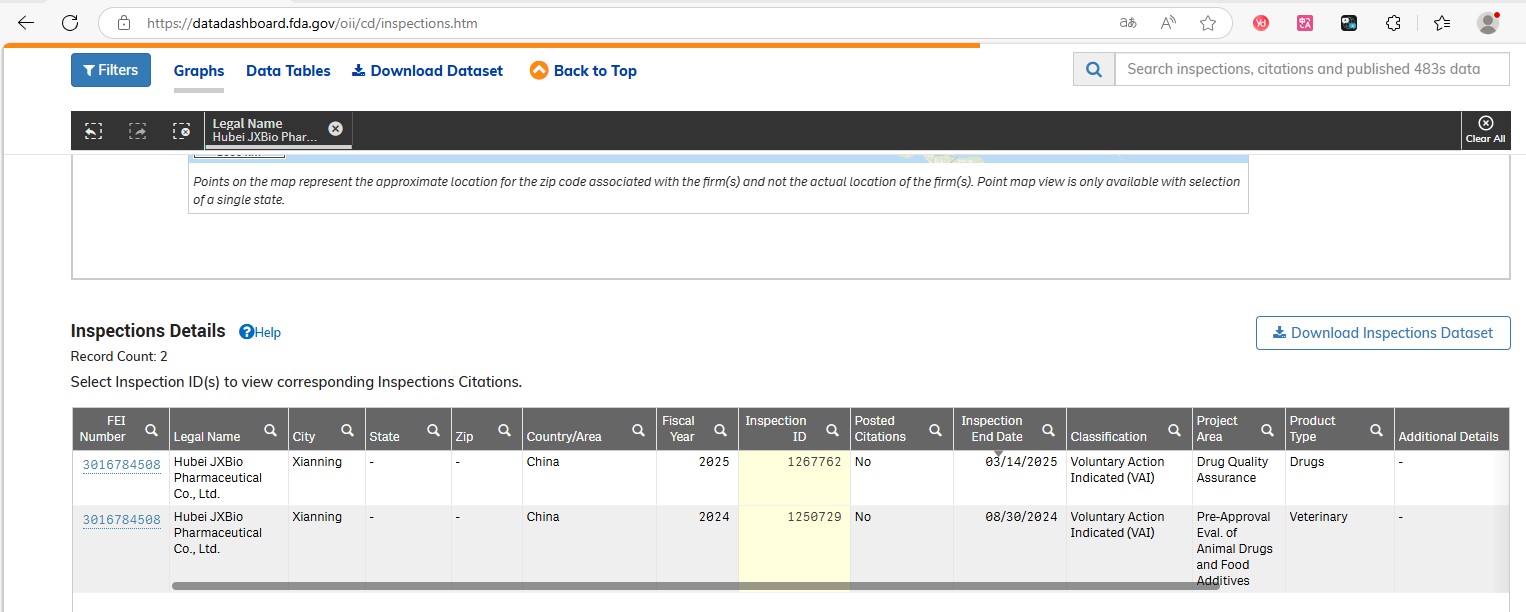Open the Help icon for Inspections Details
The image size is (1526, 612).
(x=260, y=332)
